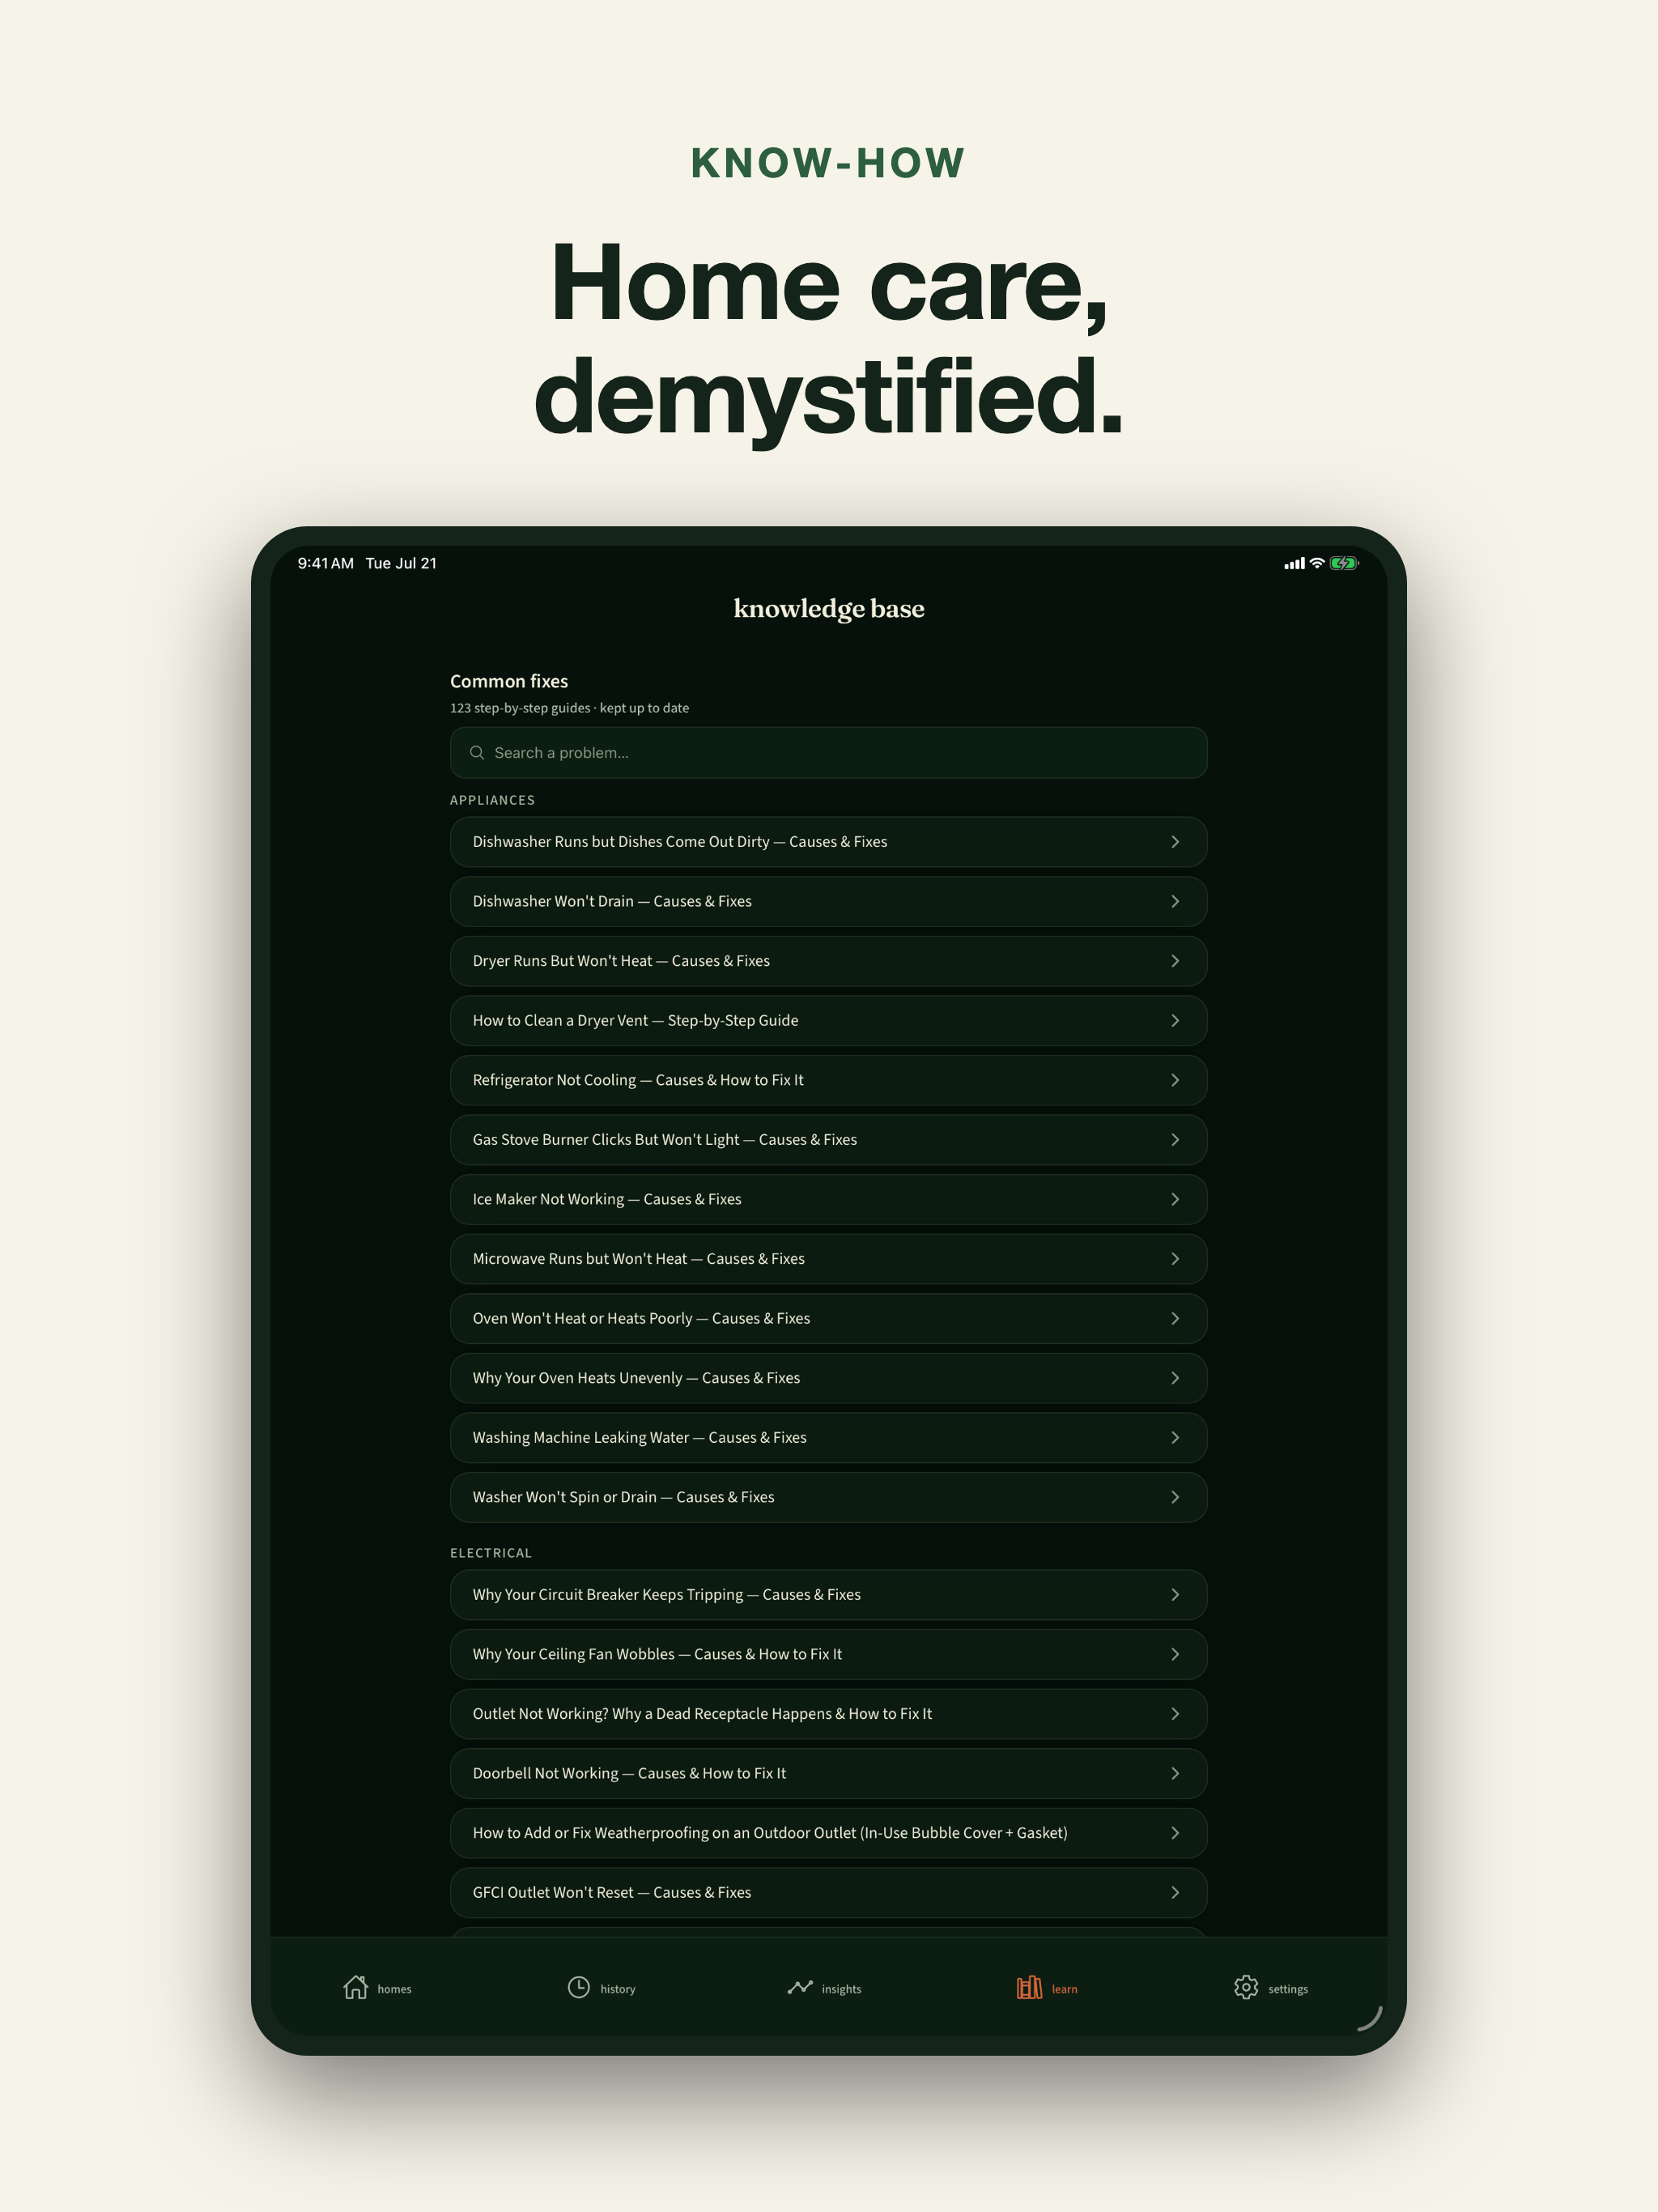
Task: Expand chevron on Gas Stove Burner Clicks
Action: 1175,1140
